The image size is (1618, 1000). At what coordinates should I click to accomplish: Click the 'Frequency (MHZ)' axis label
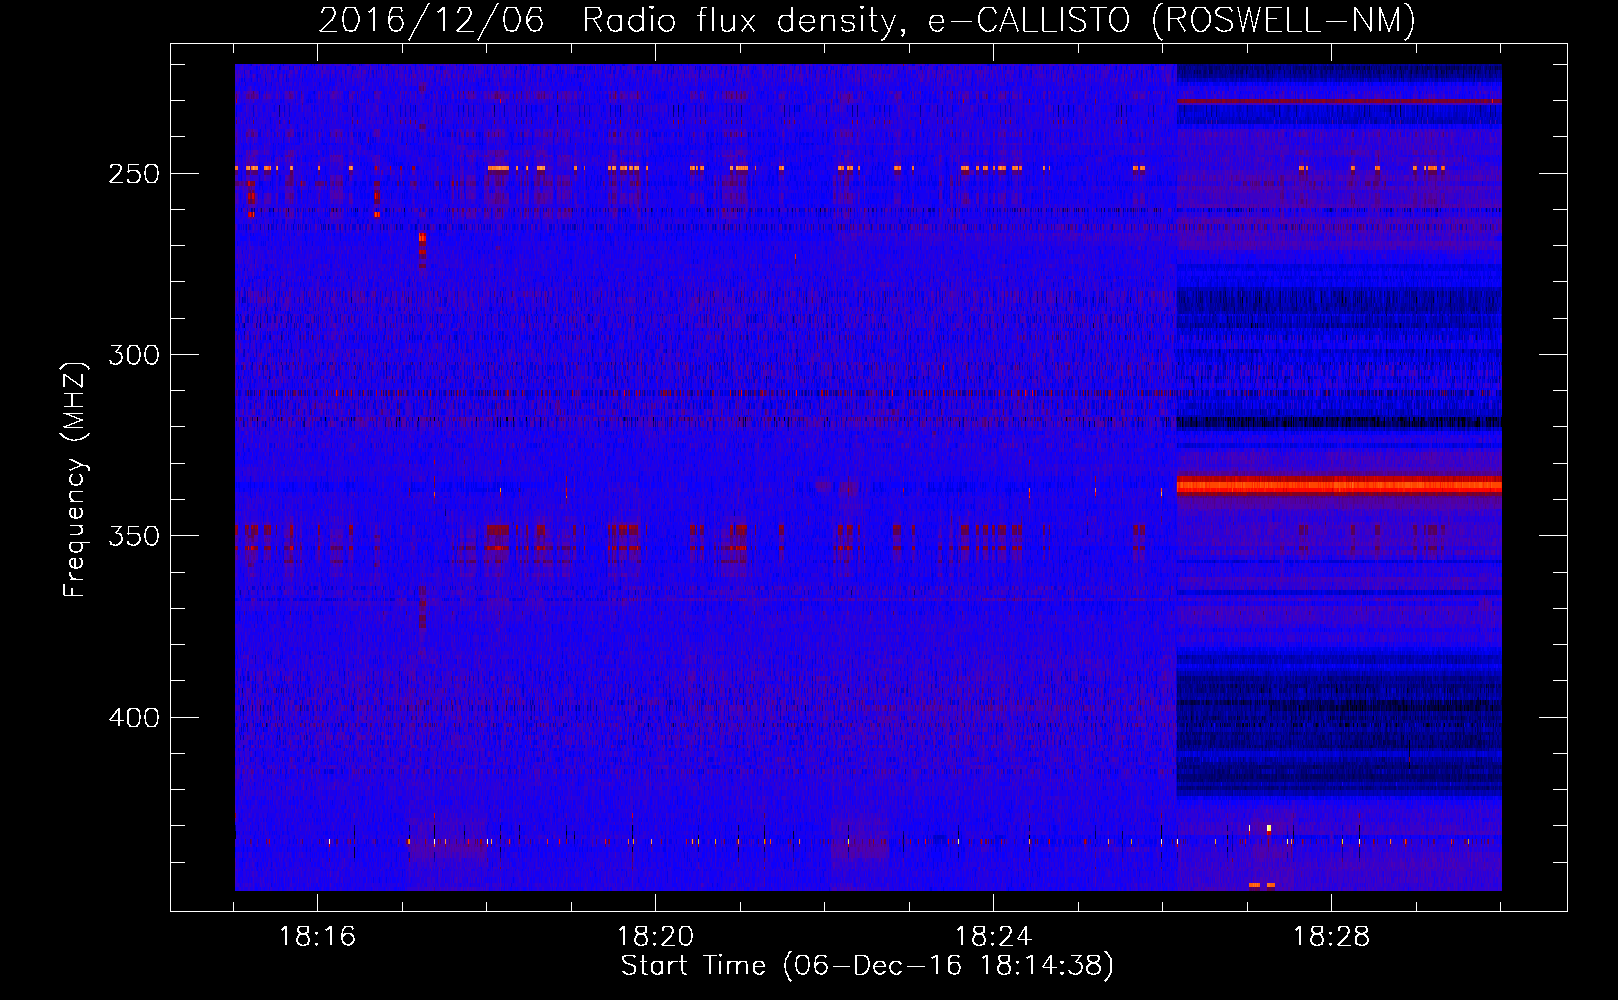click(x=75, y=479)
